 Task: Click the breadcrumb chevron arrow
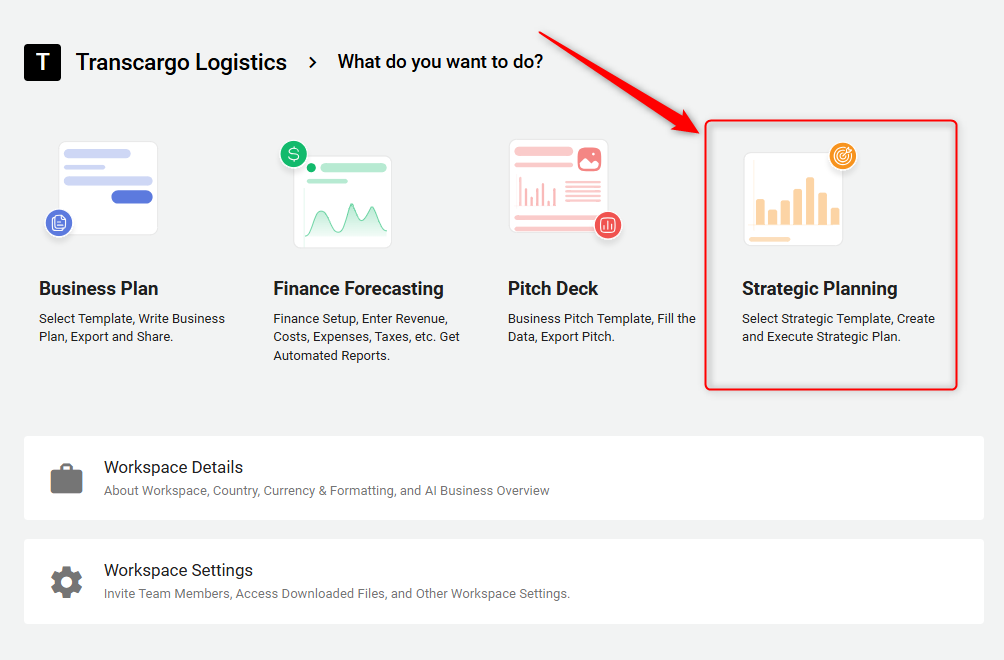coord(313,62)
